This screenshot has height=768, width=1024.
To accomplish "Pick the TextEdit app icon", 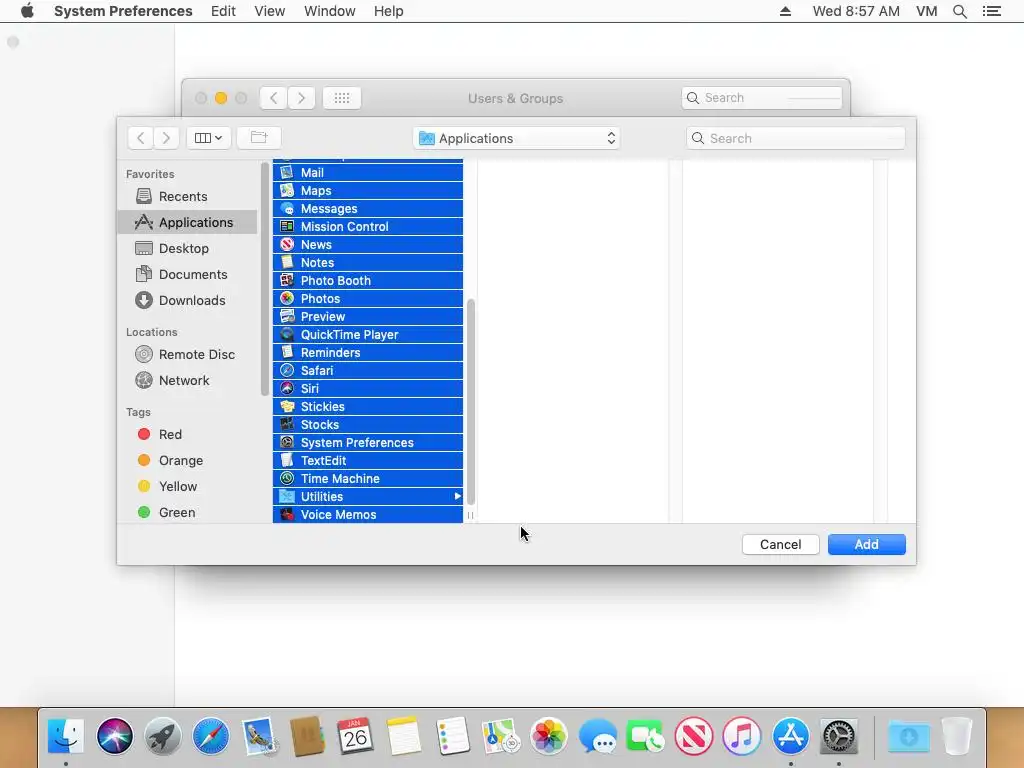I will click(x=287, y=460).
